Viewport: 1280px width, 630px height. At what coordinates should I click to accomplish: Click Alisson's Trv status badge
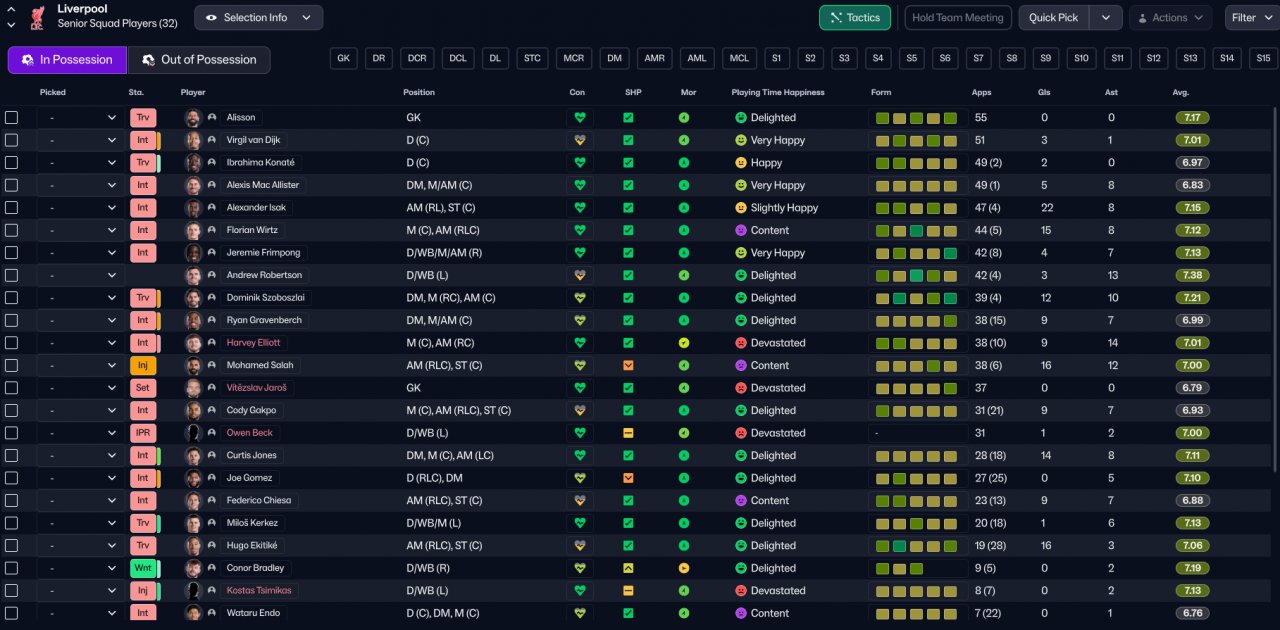click(143, 118)
